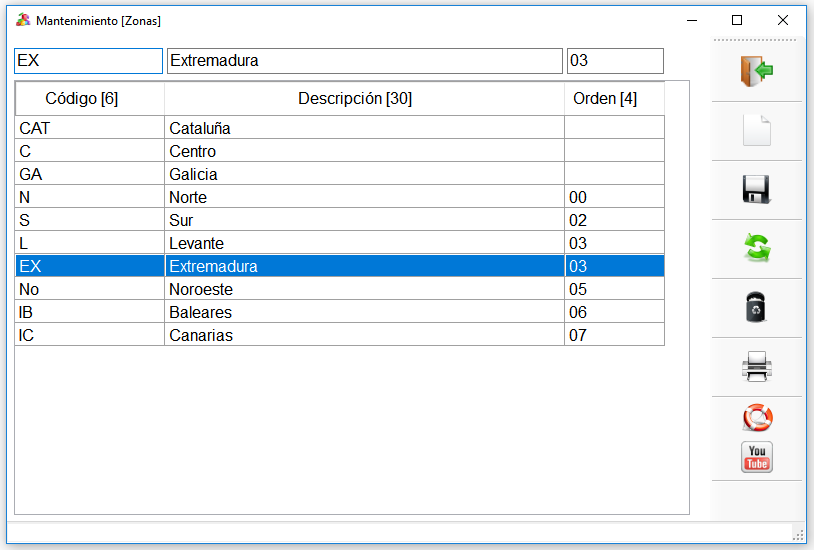The width and height of the screenshot is (814, 550).
Task: Click the N code cell
Action: [90, 197]
